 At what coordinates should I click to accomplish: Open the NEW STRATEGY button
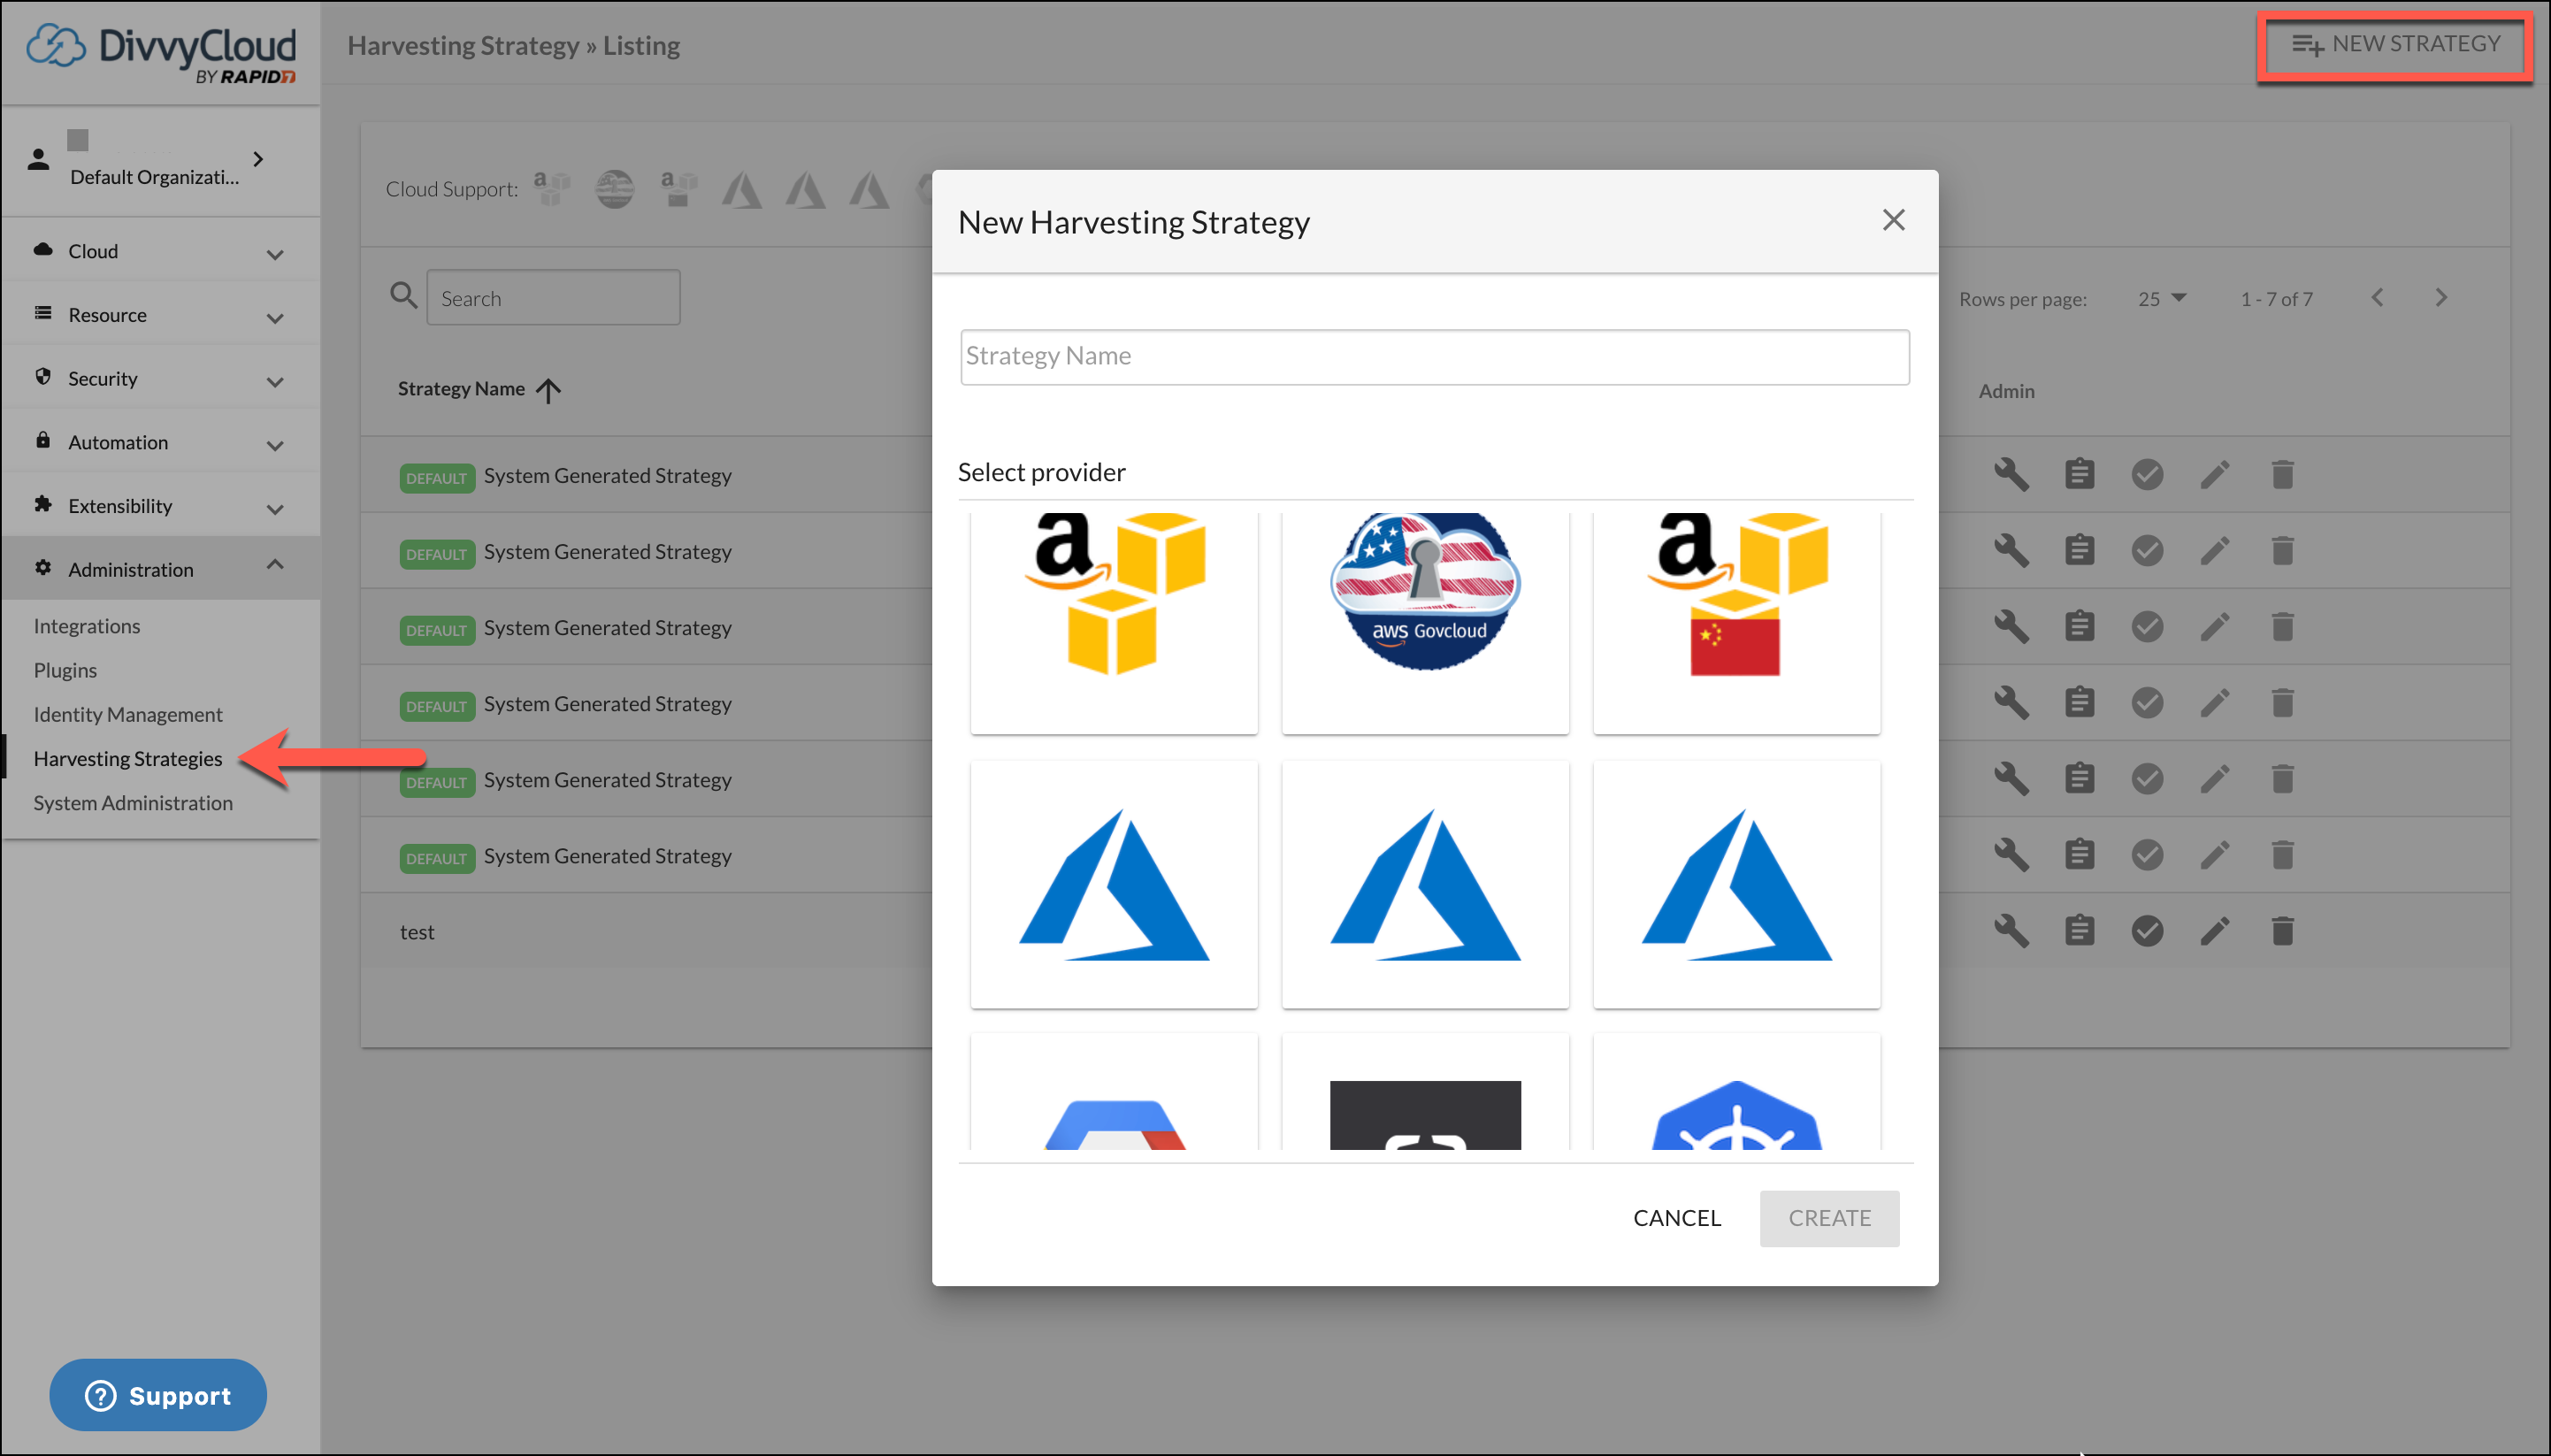[x=2395, y=45]
